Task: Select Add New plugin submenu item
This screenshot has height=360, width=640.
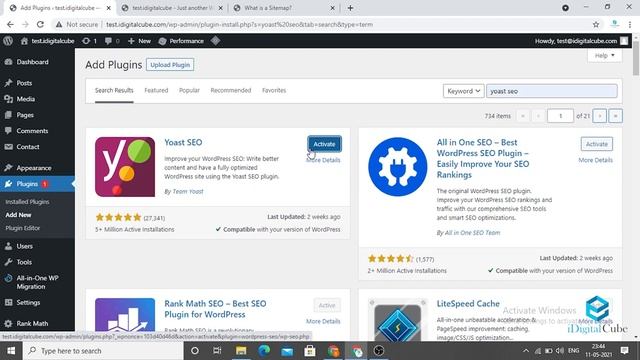Action: click(18, 215)
